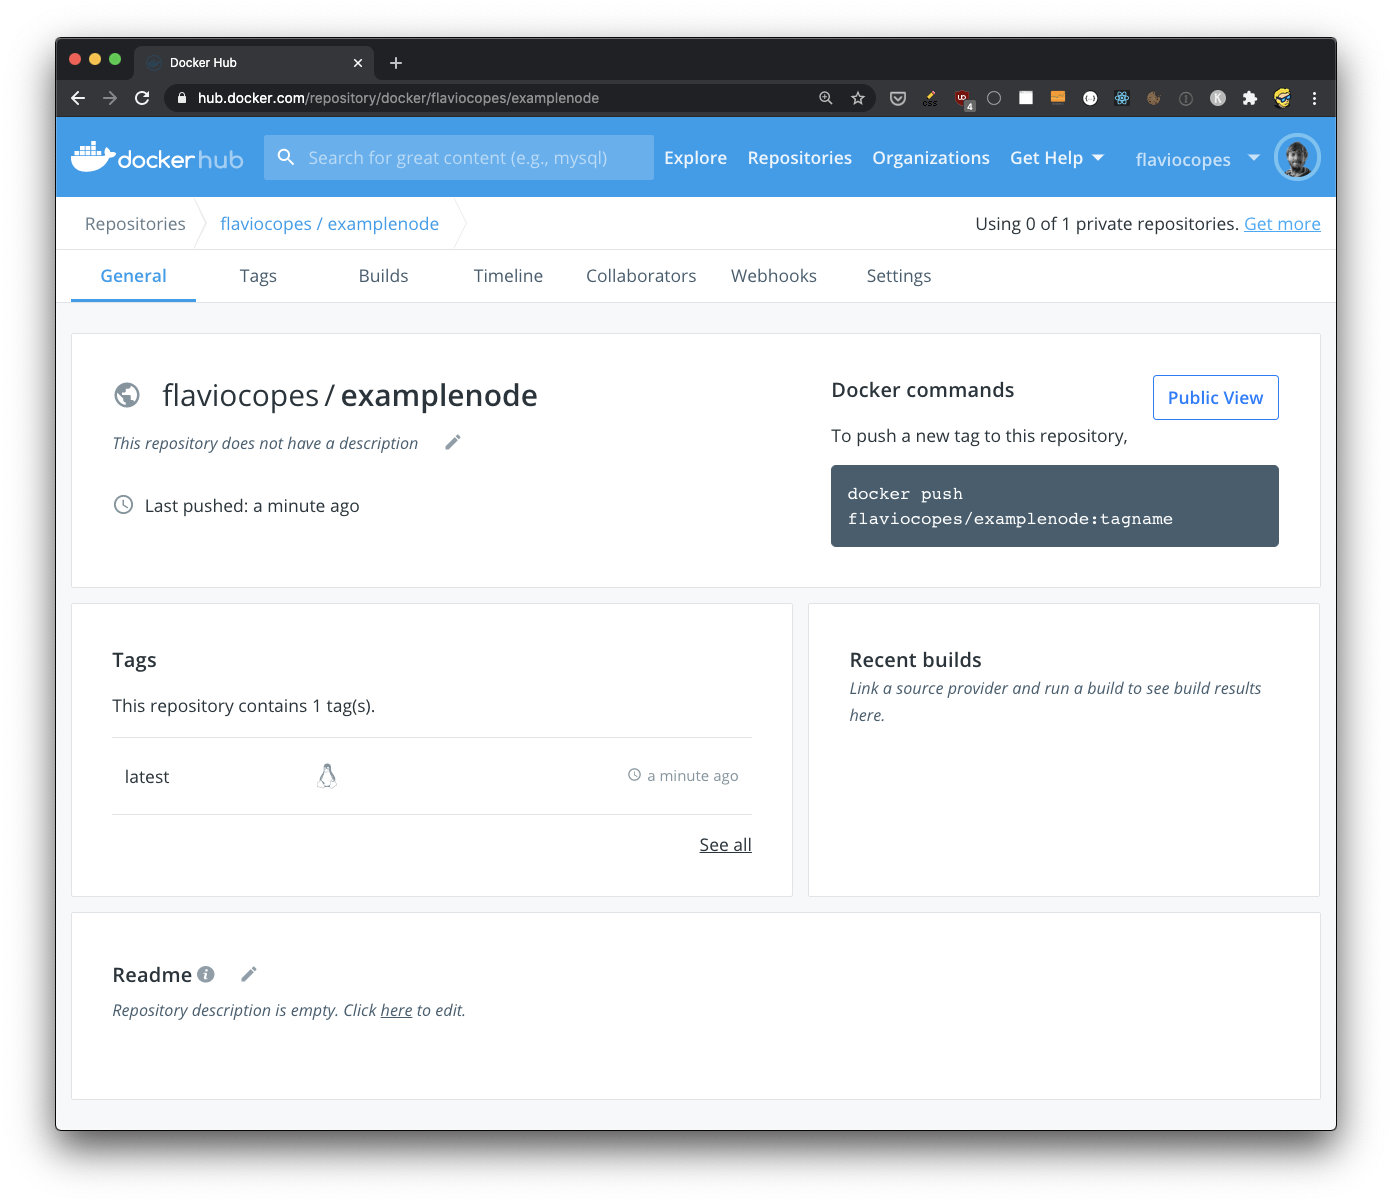Viewport: 1392px width, 1204px height.
Task: Click the Linux penguin icon on latest tag
Action: tap(327, 776)
